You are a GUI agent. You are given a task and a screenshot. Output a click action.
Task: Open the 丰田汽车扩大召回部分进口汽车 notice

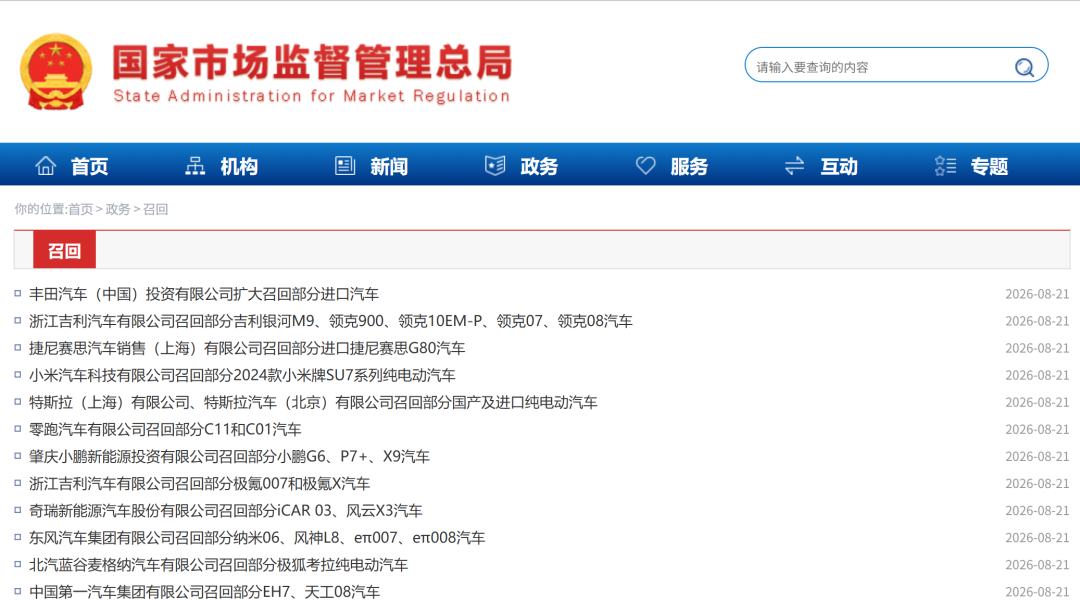coord(204,294)
